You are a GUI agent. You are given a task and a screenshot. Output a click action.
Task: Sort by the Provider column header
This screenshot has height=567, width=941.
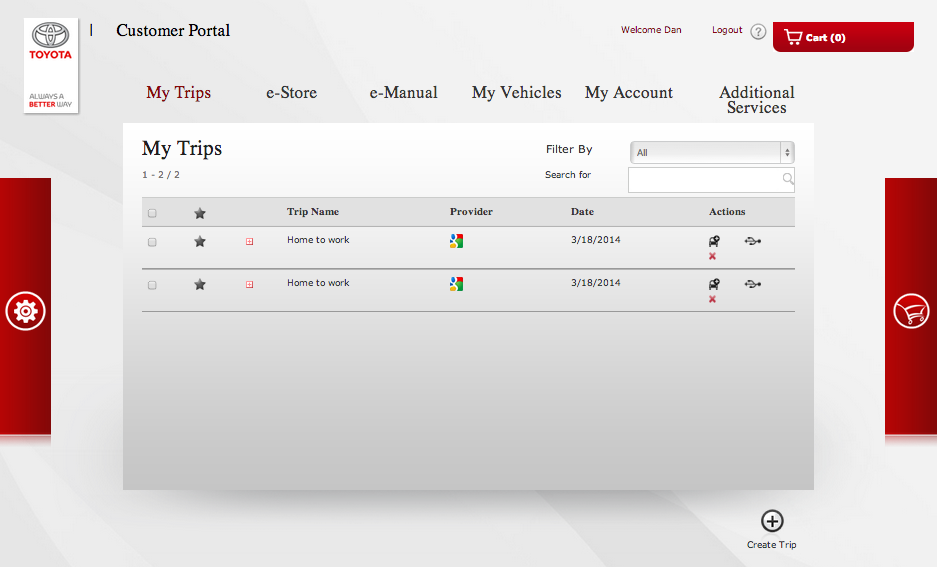pos(471,212)
